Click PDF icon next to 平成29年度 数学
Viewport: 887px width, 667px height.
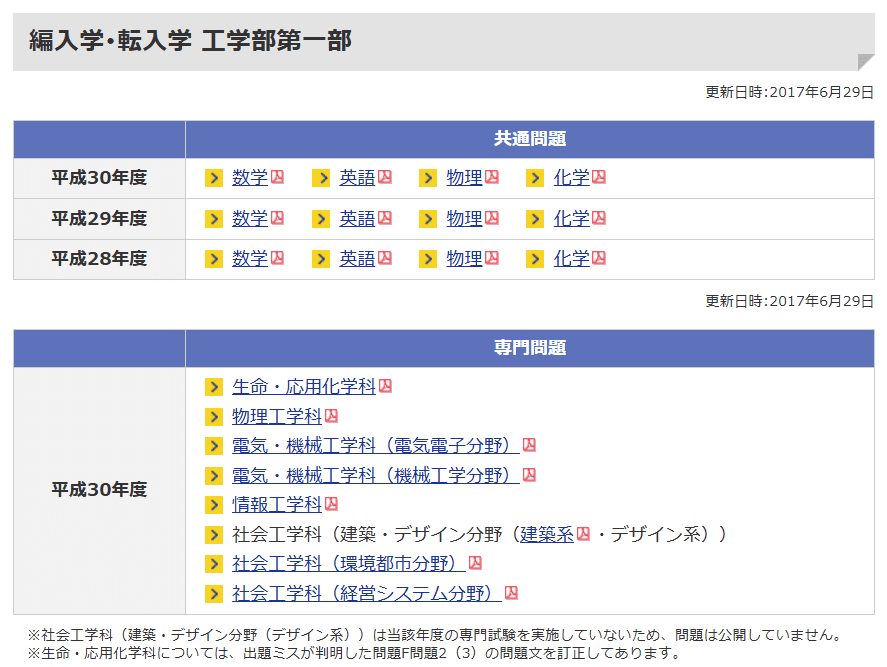[x=277, y=218]
